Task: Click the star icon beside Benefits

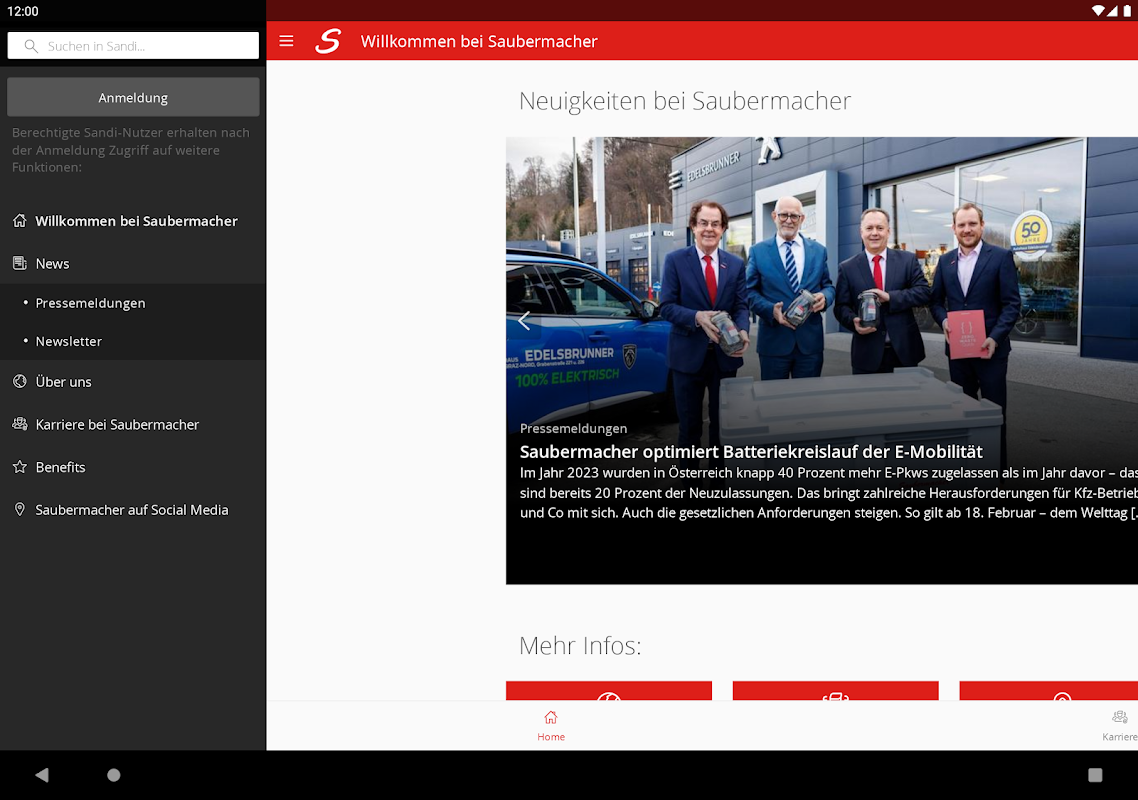Action: pos(20,467)
